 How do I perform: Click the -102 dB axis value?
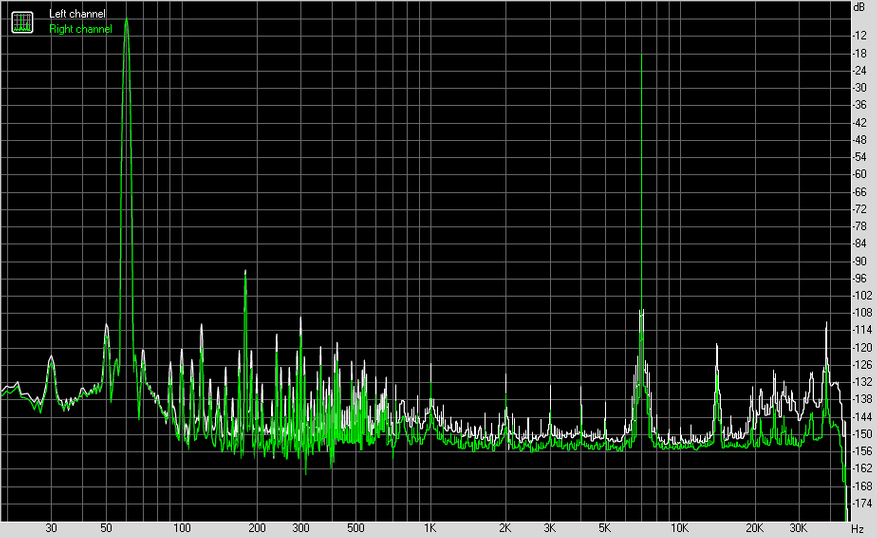[861, 296]
